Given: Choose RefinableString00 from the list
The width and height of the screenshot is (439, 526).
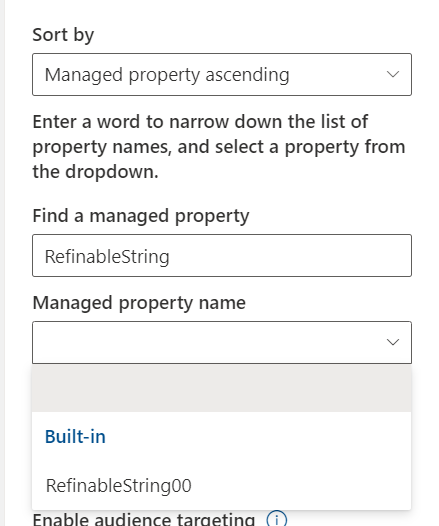Looking at the screenshot, I should [221, 485].
